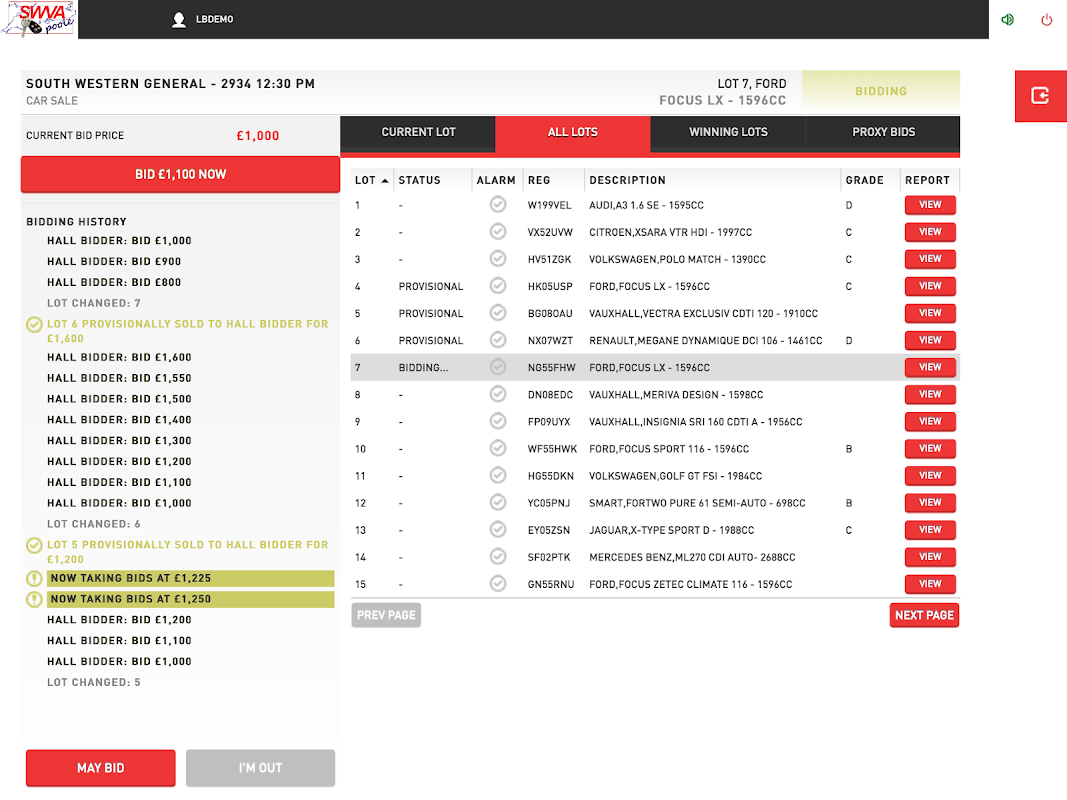Viewport: 1067px width, 800px height.
Task: Click NOW TAKING BIDS AT £1,225 notice
Action: (191, 578)
